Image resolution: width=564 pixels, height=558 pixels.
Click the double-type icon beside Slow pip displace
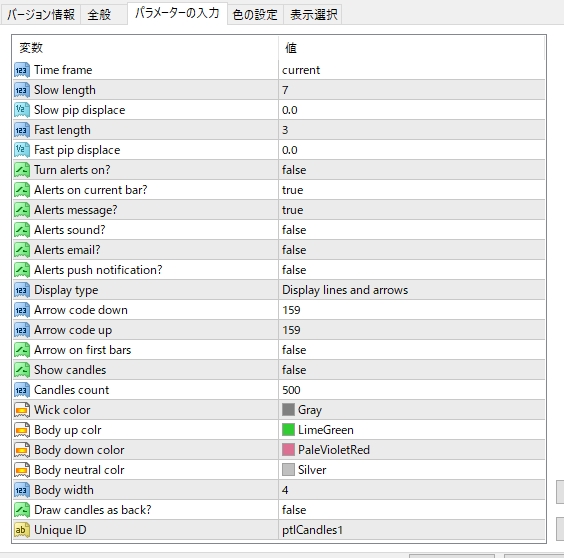22,110
